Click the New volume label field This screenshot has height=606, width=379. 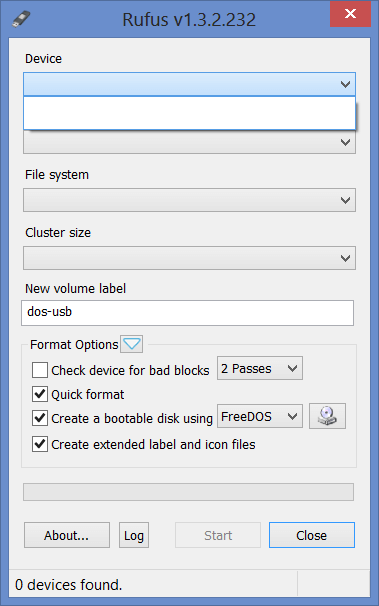tap(187, 313)
